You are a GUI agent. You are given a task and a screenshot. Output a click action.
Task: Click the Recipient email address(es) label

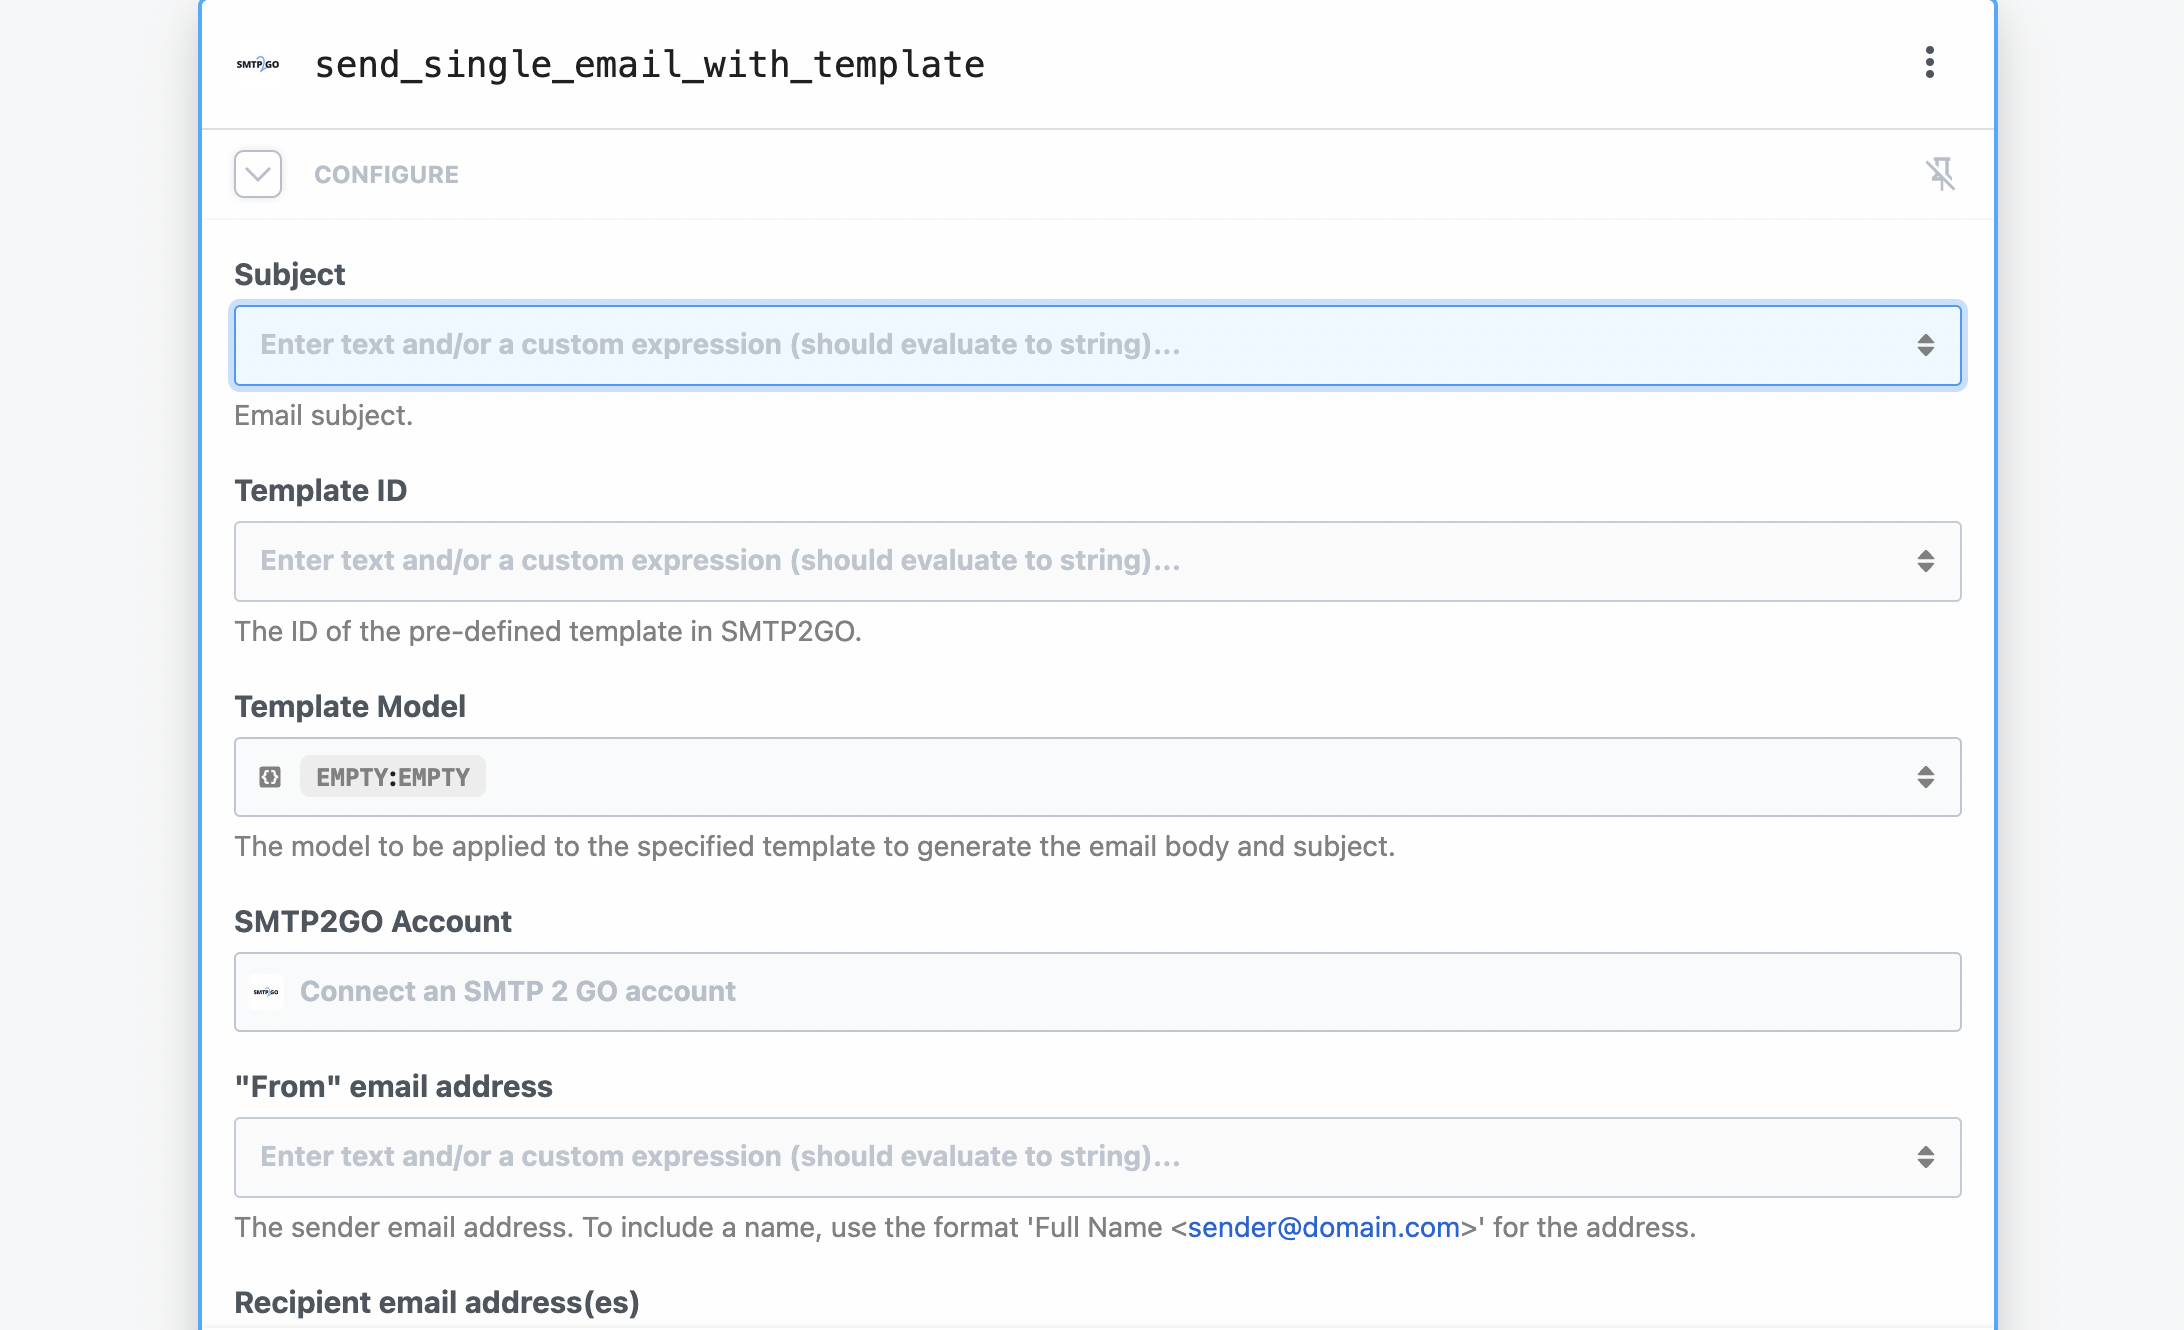pyautogui.click(x=436, y=1302)
